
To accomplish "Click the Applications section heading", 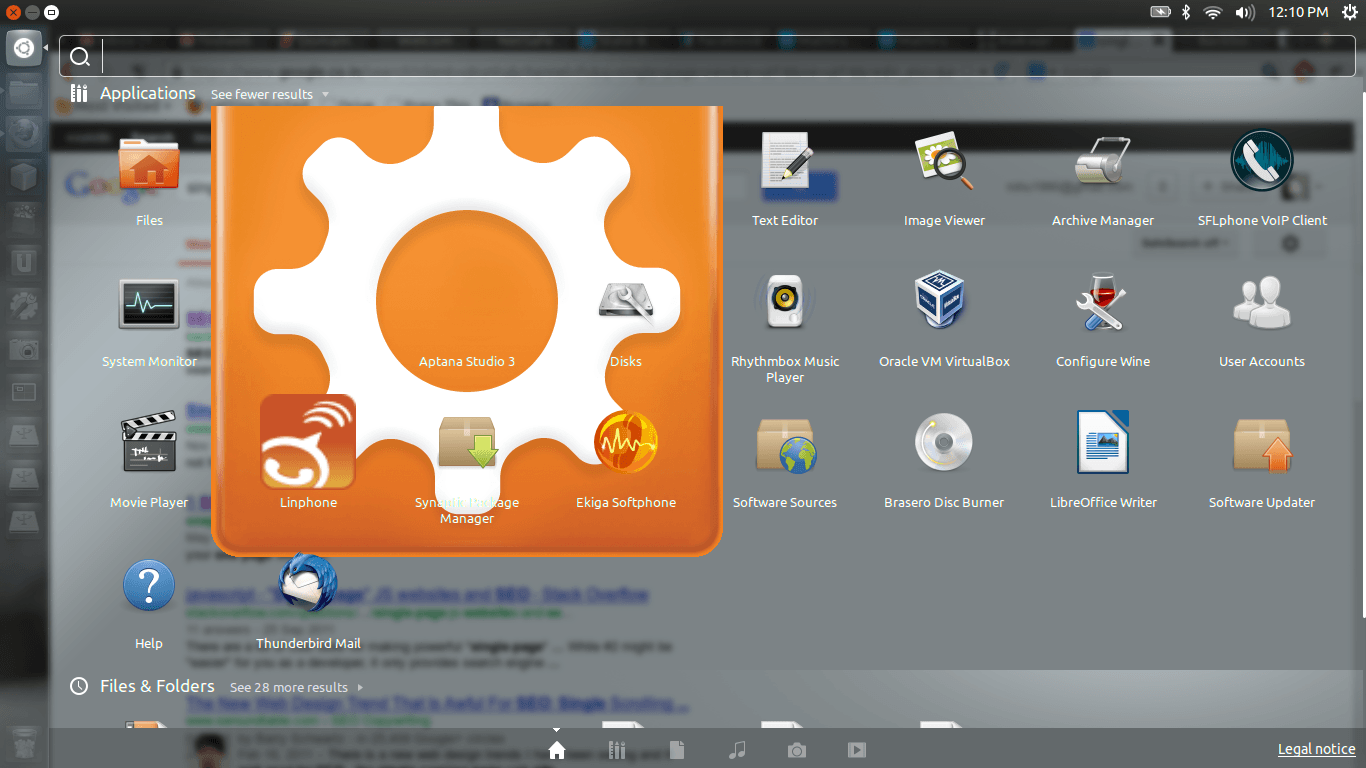I will click(x=148, y=93).
